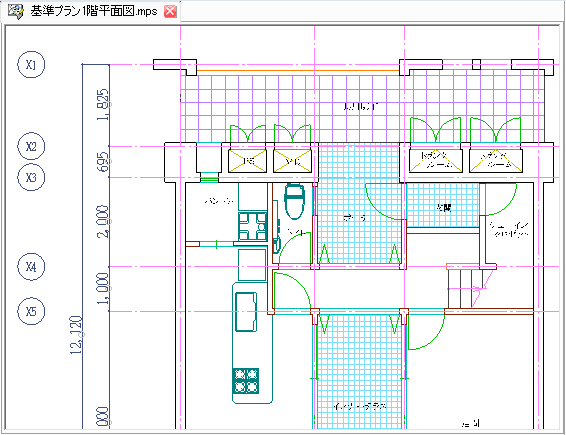566x435 pixels.
Task: Close the 基準プラン1階平面図.mps tab
Action: [170, 12]
